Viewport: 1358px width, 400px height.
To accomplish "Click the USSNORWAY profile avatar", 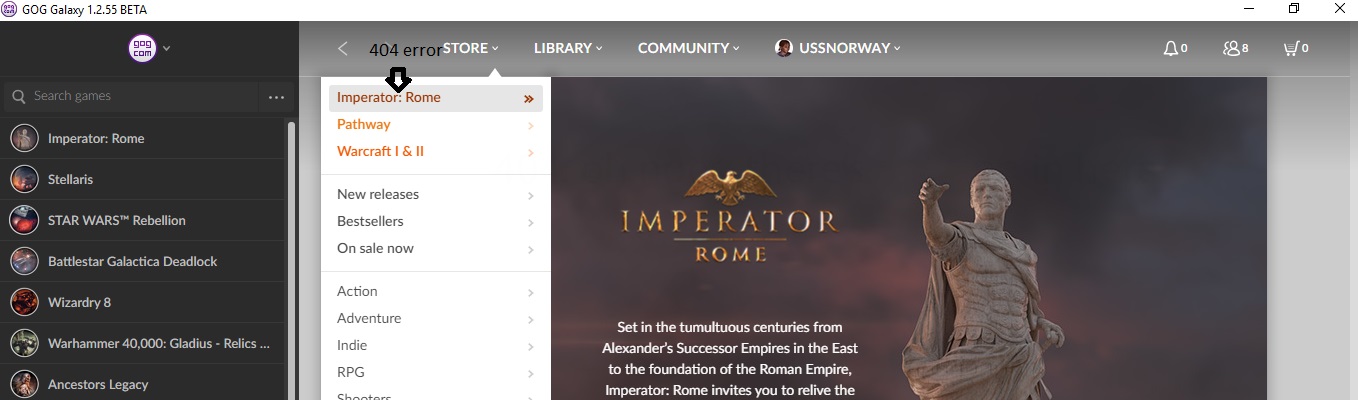I will point(784,48).
